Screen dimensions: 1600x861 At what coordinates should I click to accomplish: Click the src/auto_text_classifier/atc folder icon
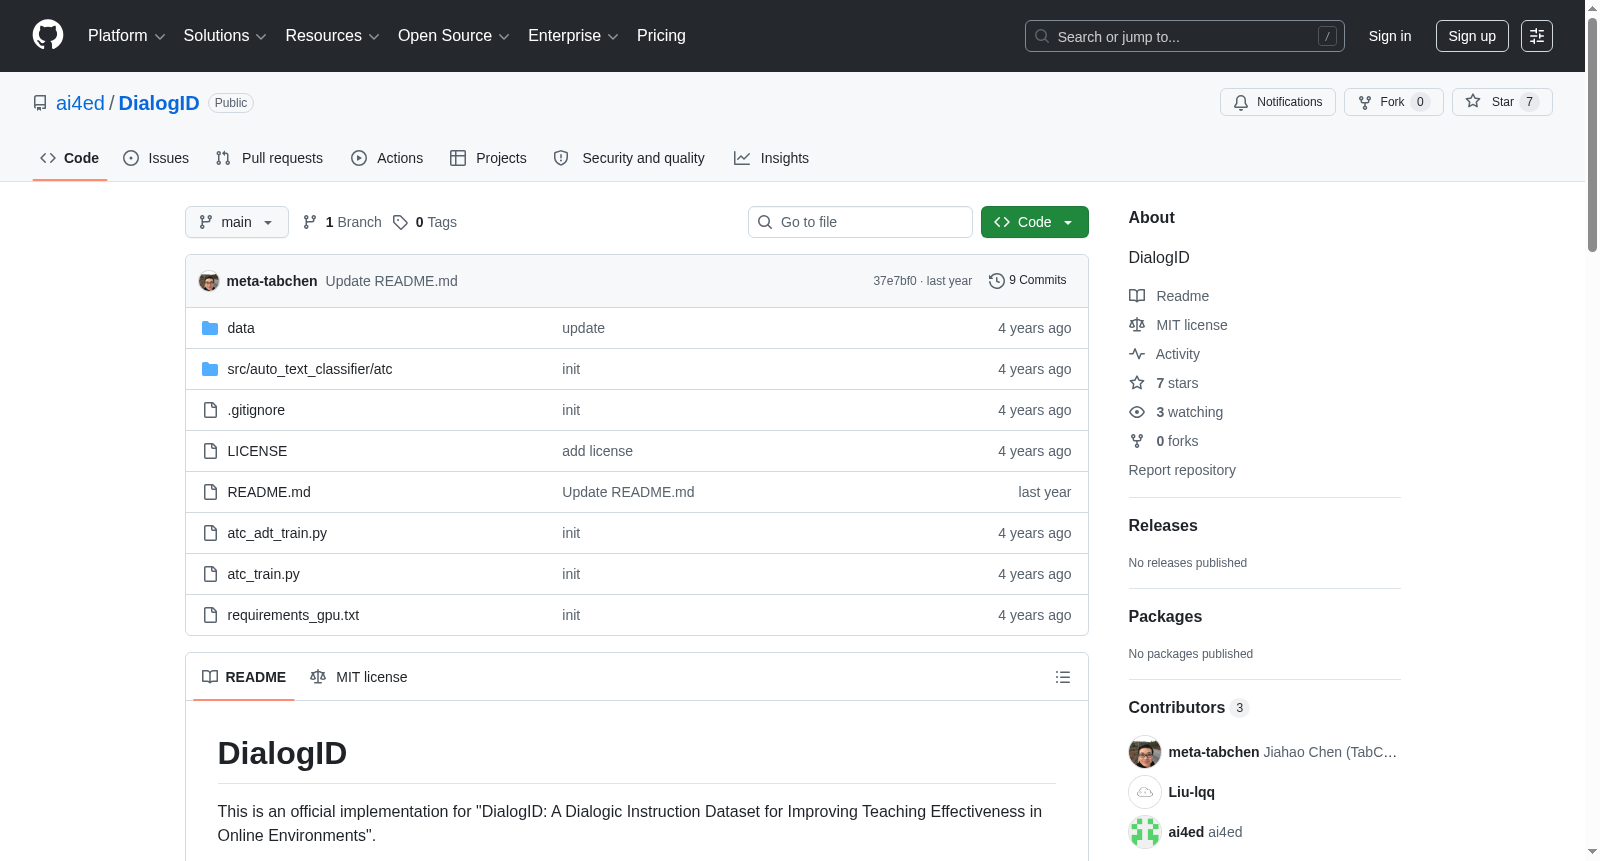(x=210, y=369)
